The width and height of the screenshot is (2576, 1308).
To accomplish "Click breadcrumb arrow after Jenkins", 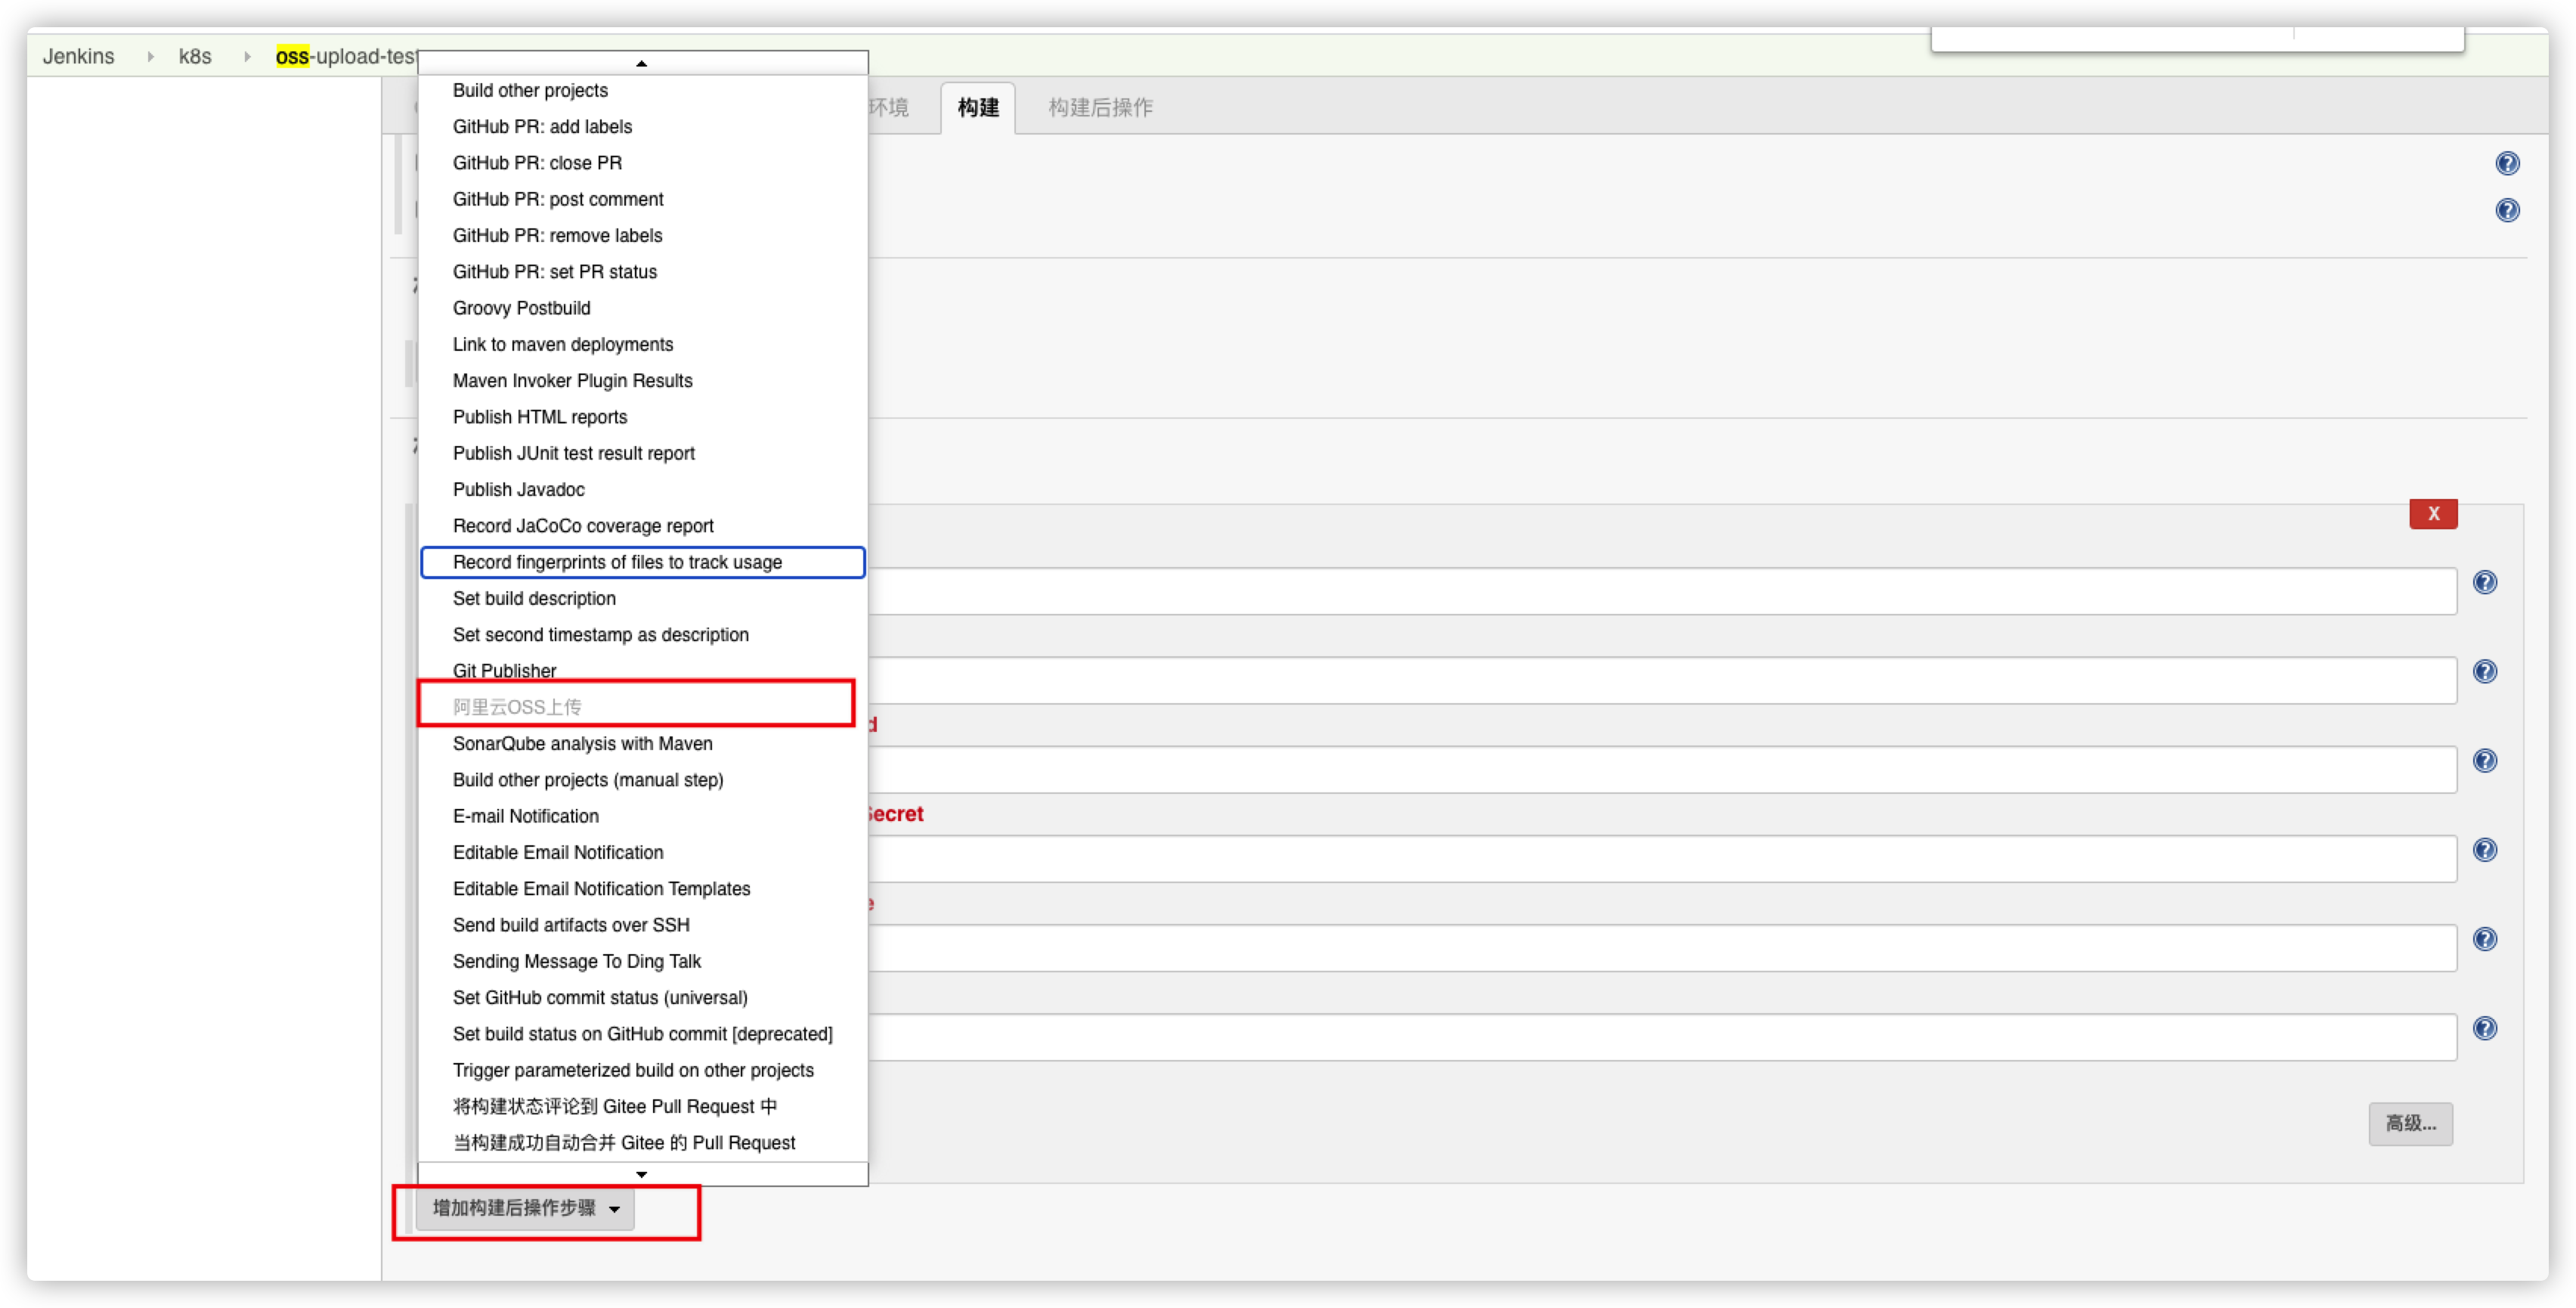I will [x=150, y=57].
